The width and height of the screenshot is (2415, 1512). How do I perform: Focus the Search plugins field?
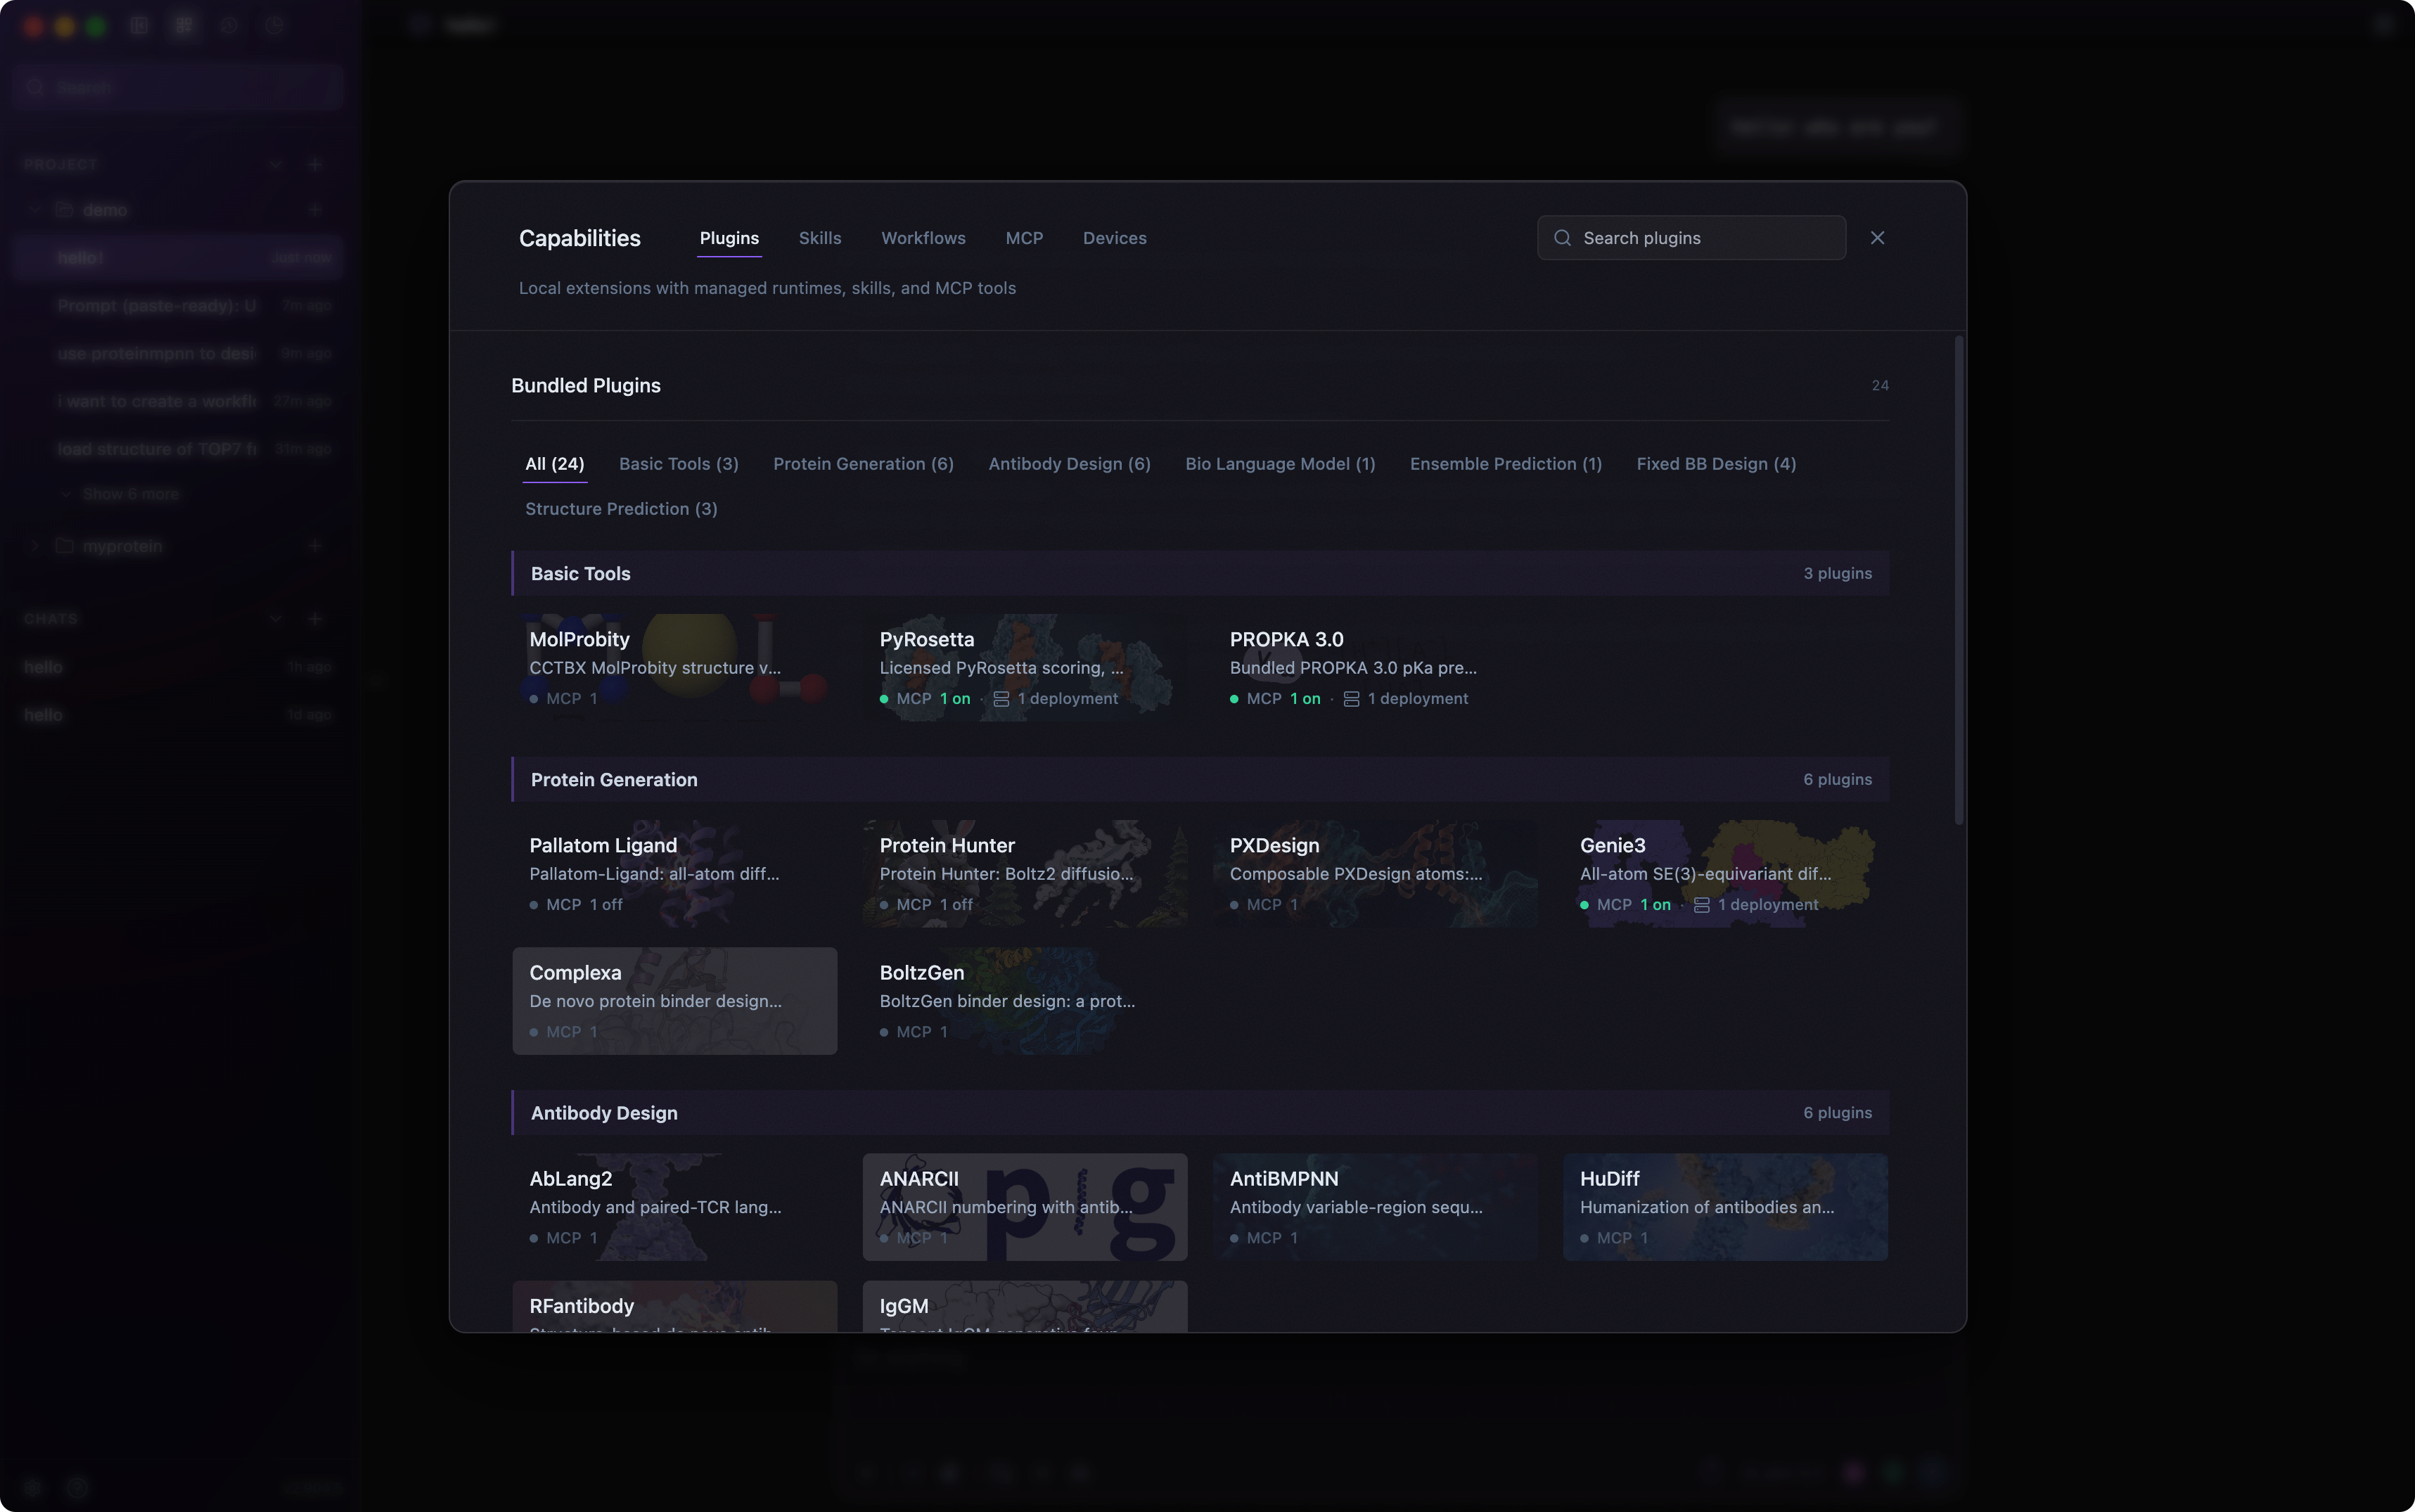[x=1691, y=238]
